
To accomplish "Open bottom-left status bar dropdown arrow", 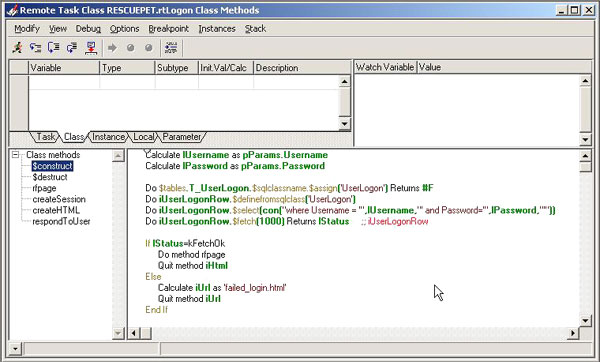I will [x=15, y=349].
